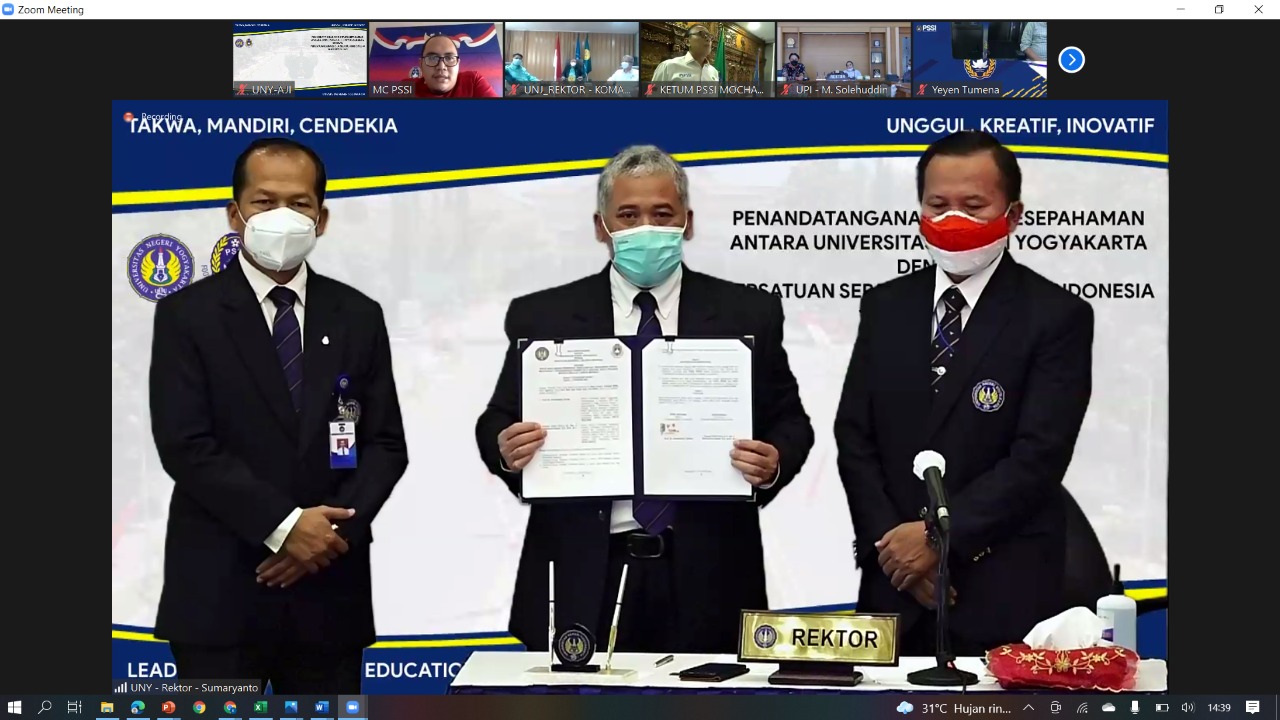
Task: Show next participants with the blue arrow
Action: (1071, 60)
